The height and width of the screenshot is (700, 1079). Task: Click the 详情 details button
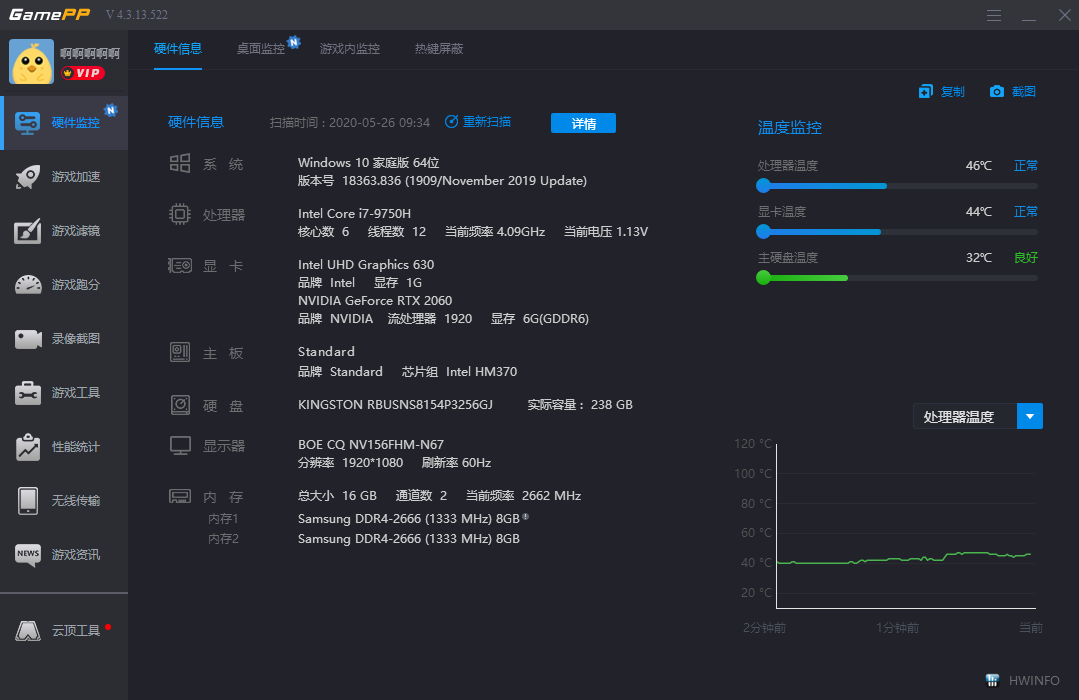583,123
